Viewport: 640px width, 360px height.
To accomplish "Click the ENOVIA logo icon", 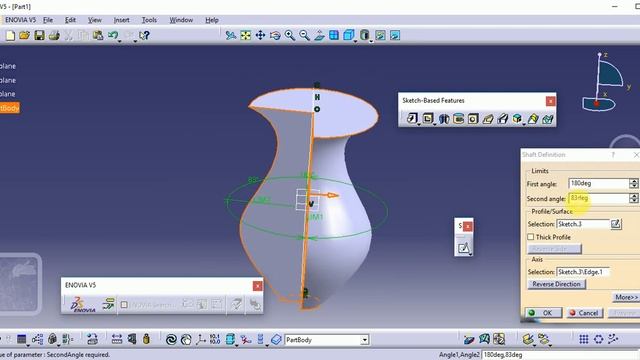I will [x=83, y=305].
